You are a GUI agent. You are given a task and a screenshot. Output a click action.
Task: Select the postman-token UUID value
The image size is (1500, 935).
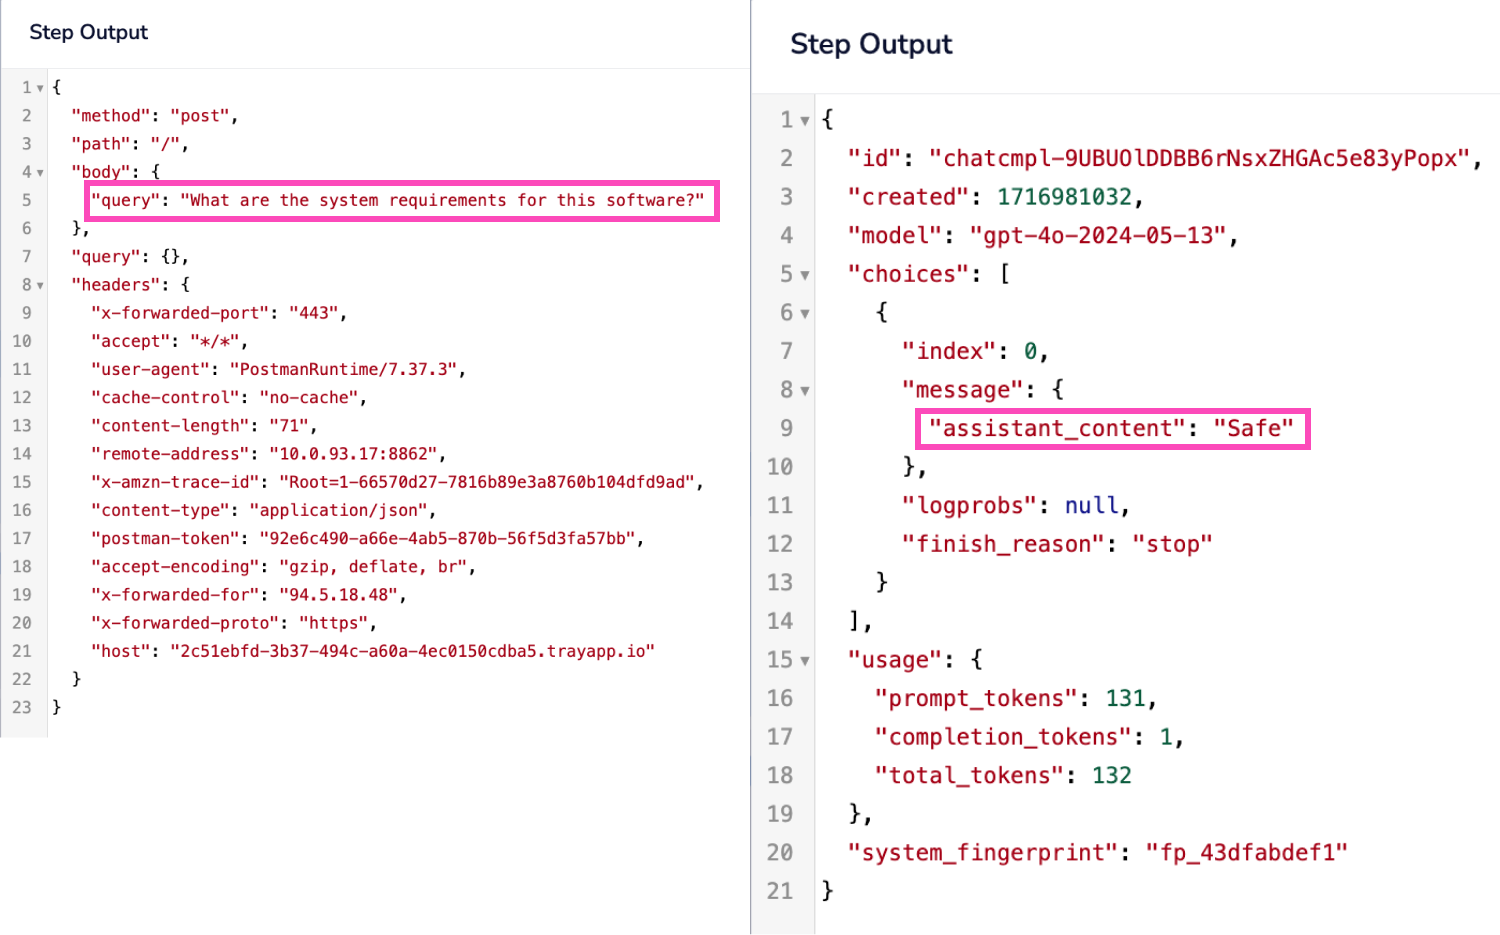click(x=450, y=538)
